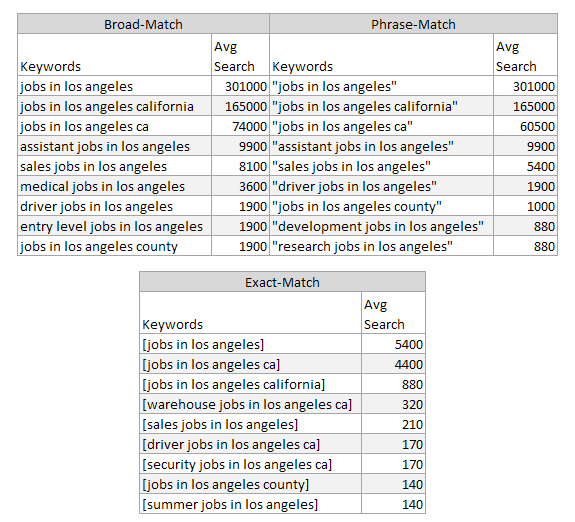
Task: Select the Phrase-Match header cell
Action: 413,24
